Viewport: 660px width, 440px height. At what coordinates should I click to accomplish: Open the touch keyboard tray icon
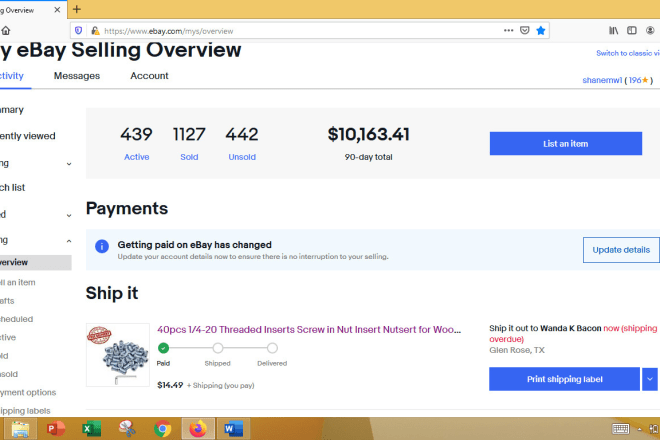620,429
